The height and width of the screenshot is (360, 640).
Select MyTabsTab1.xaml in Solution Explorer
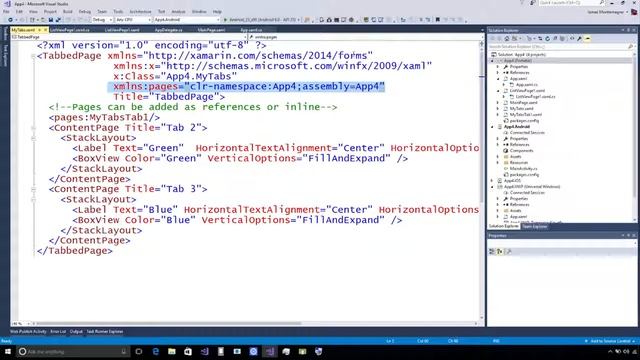(525, 115)
